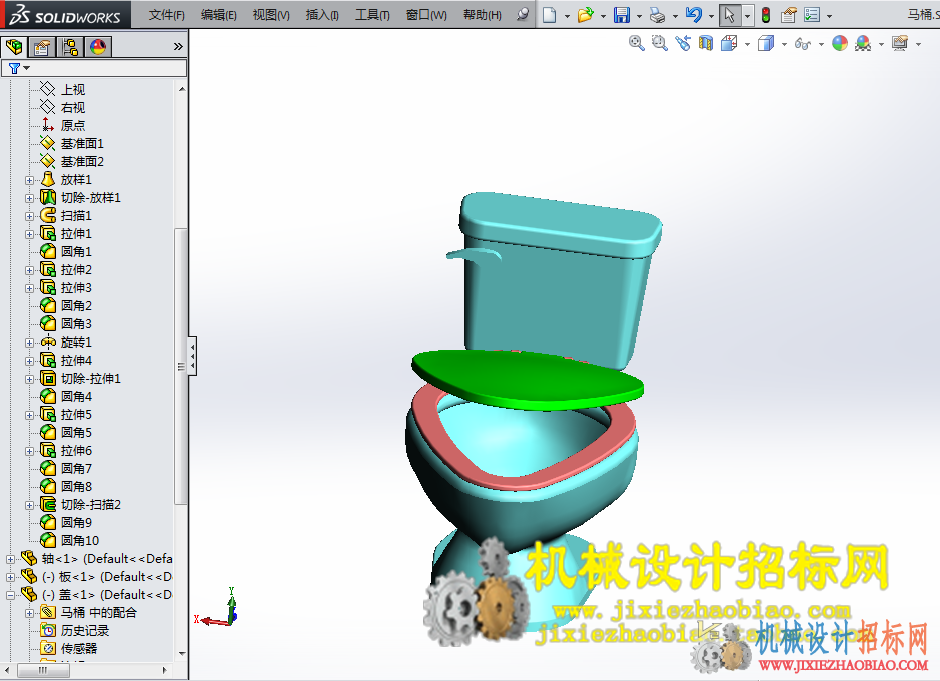The image size is (940, 681).
Task: Open Edit Appearance color ball
Action: tap(840, 43)
